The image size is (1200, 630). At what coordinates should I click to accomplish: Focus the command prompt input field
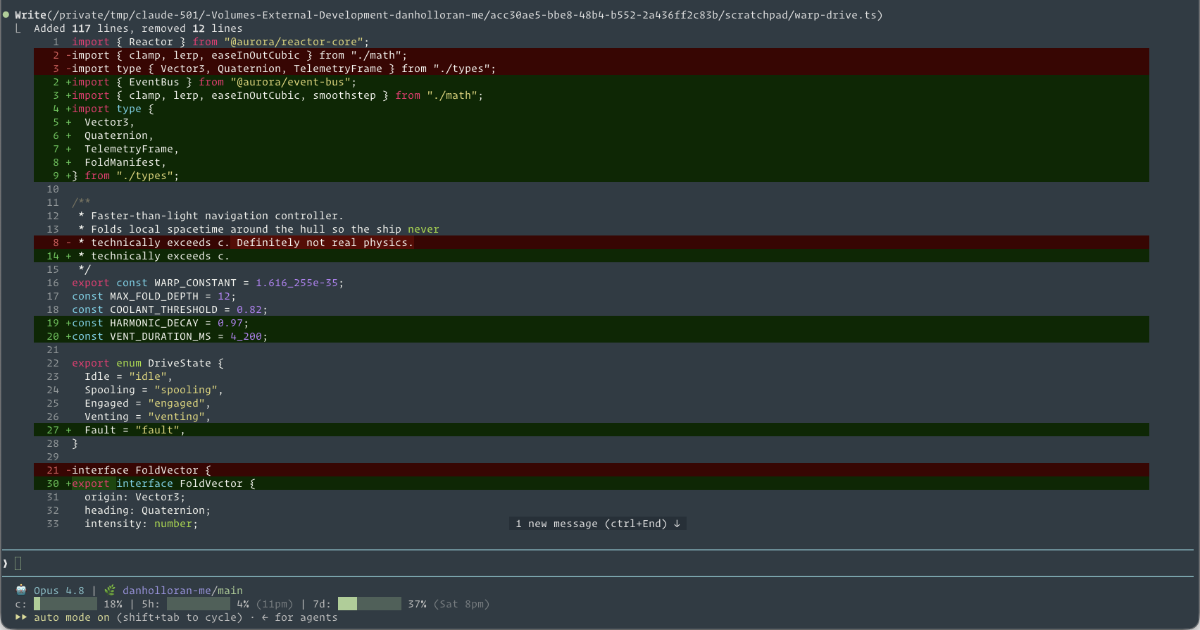[600, 564]
